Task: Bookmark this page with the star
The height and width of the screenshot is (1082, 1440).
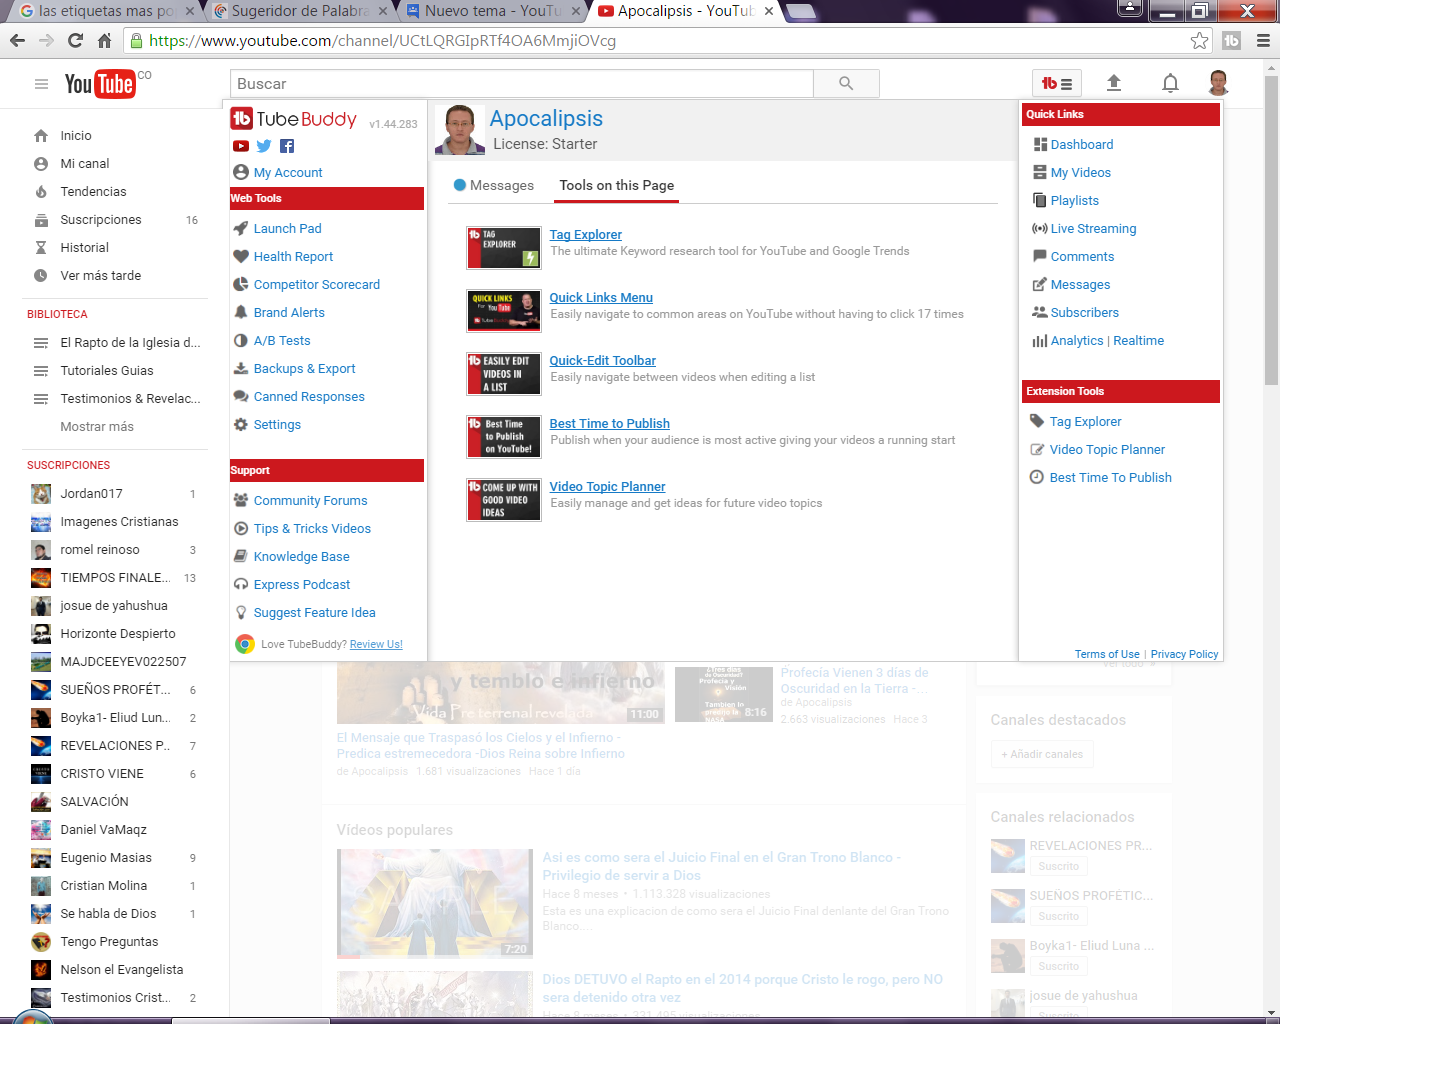Action: [1199, 41]
